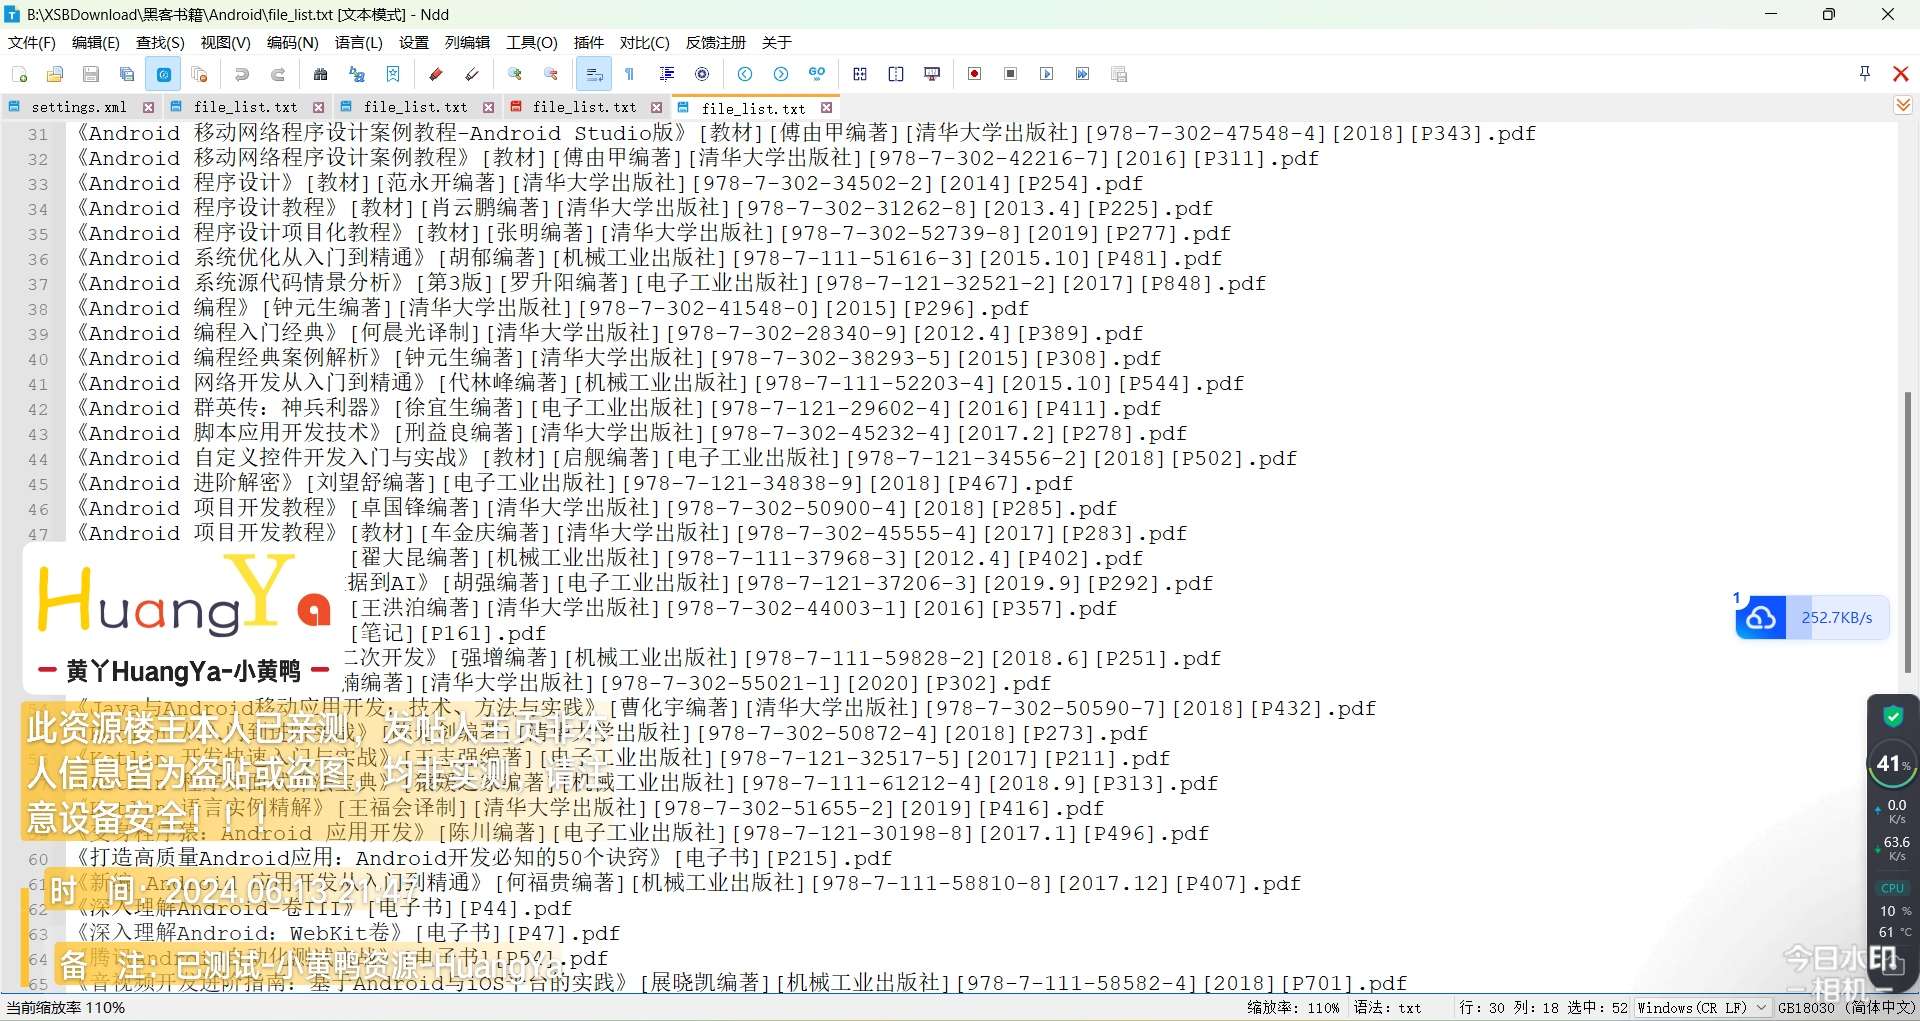This screenshot has height=1021, width=1920.
Task: Click the bookmark toolbar icon
Action: (x=393, y=74)
